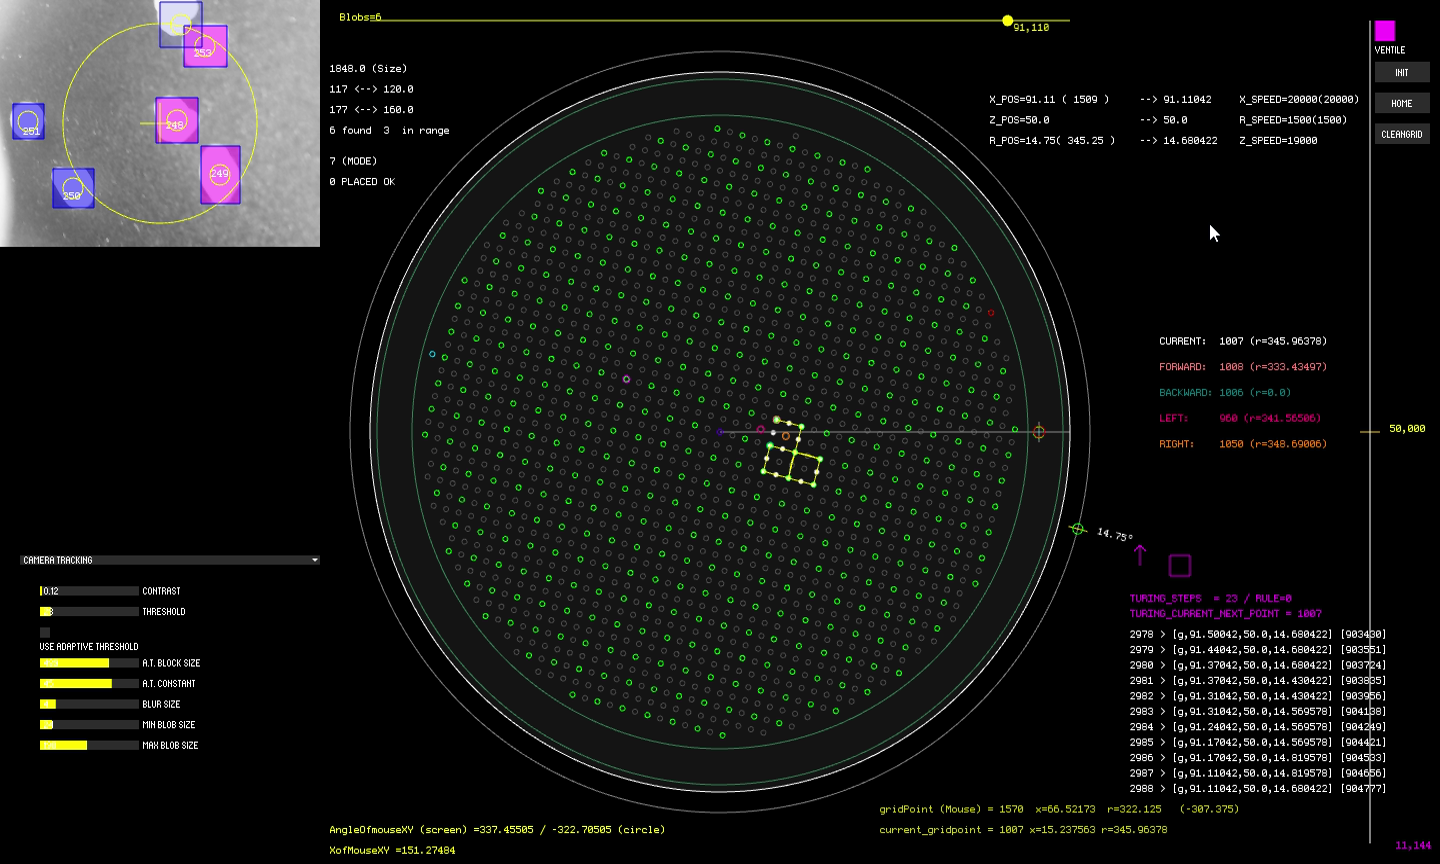The width and height of the screenshot is (1440, 864).
Task: Select the red highlighted grid point
Action: tap(991, 312)
